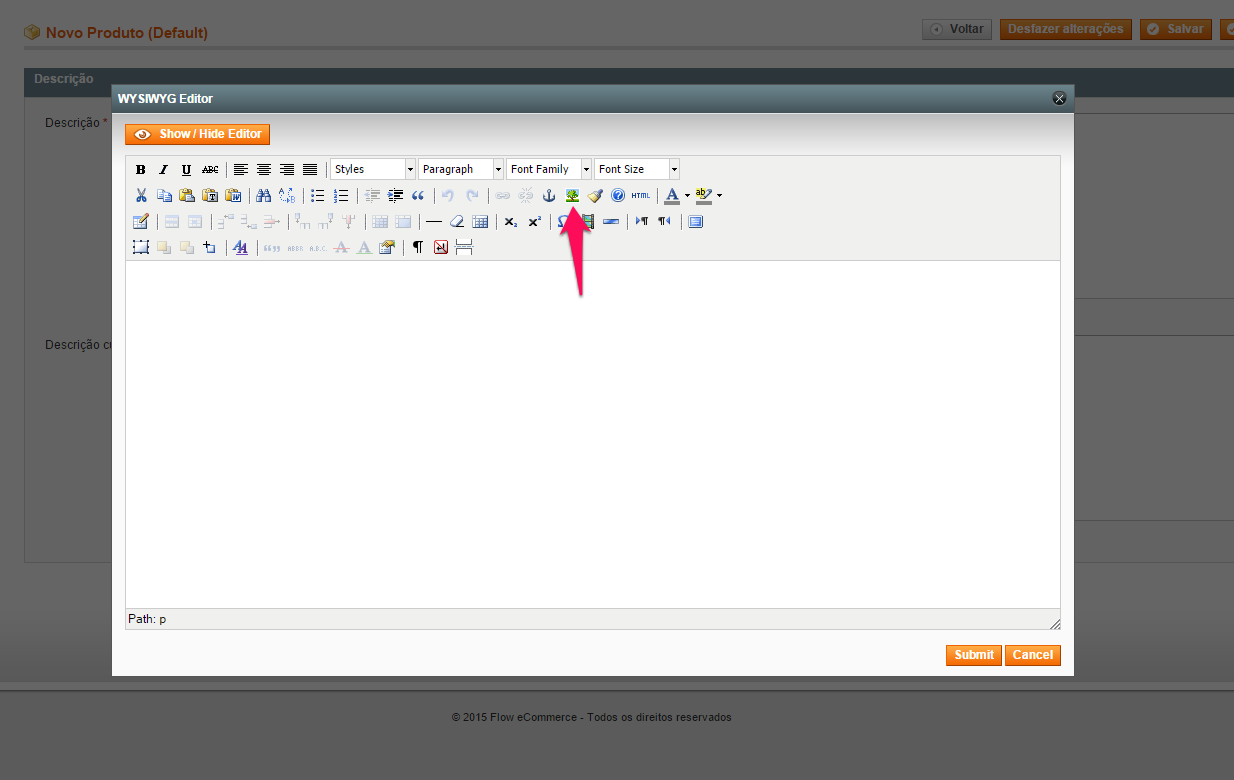Image resolution: width=1234 pixels, height=780 pixels.
Task: Align text center
Action: coord(264,169)
